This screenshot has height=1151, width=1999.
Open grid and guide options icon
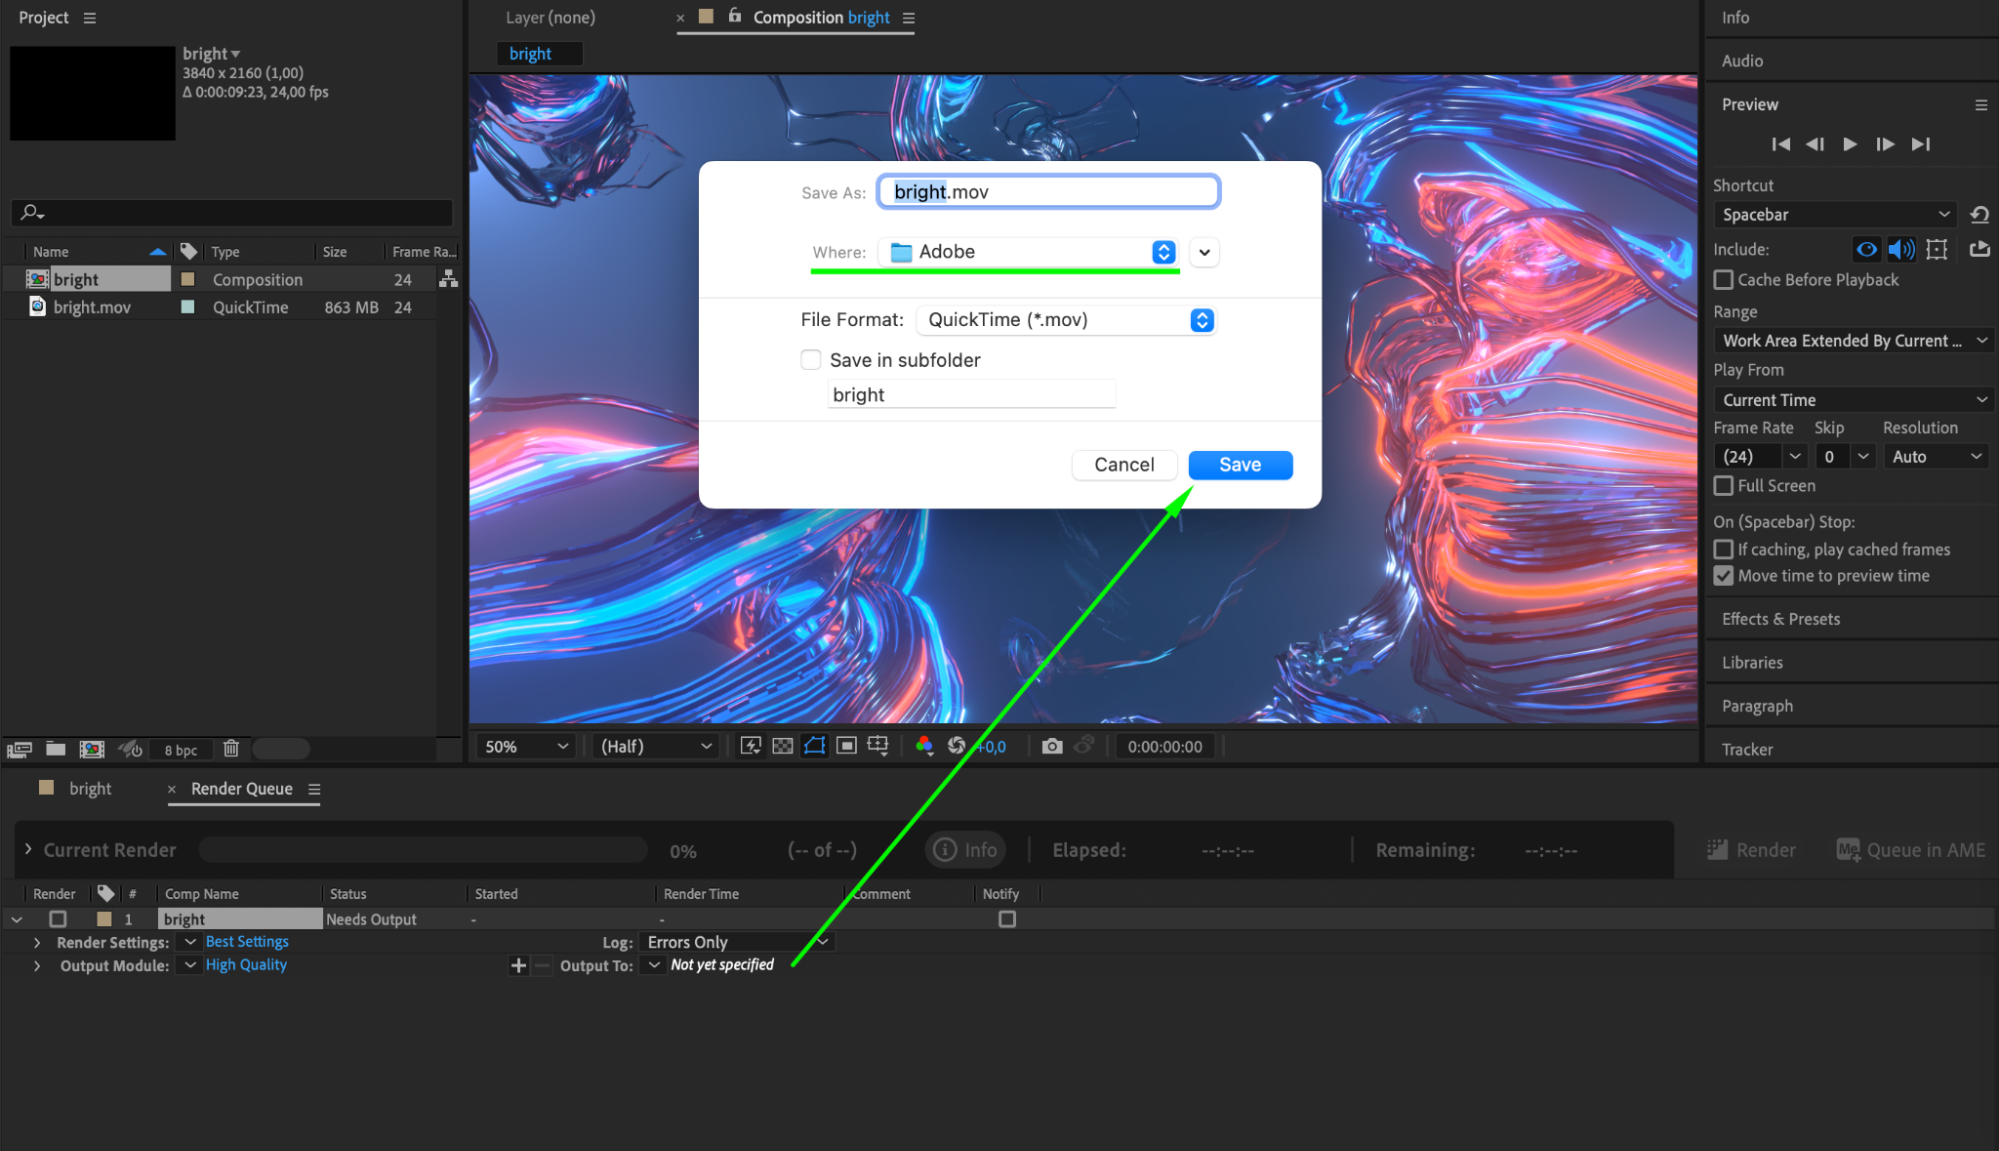[x=878, y=746]
